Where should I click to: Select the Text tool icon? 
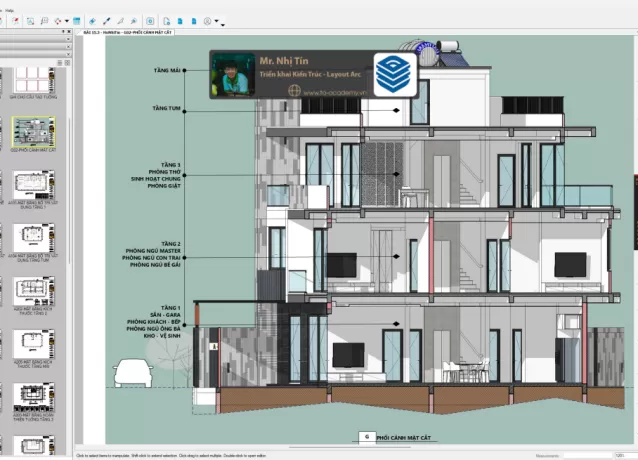31,21
